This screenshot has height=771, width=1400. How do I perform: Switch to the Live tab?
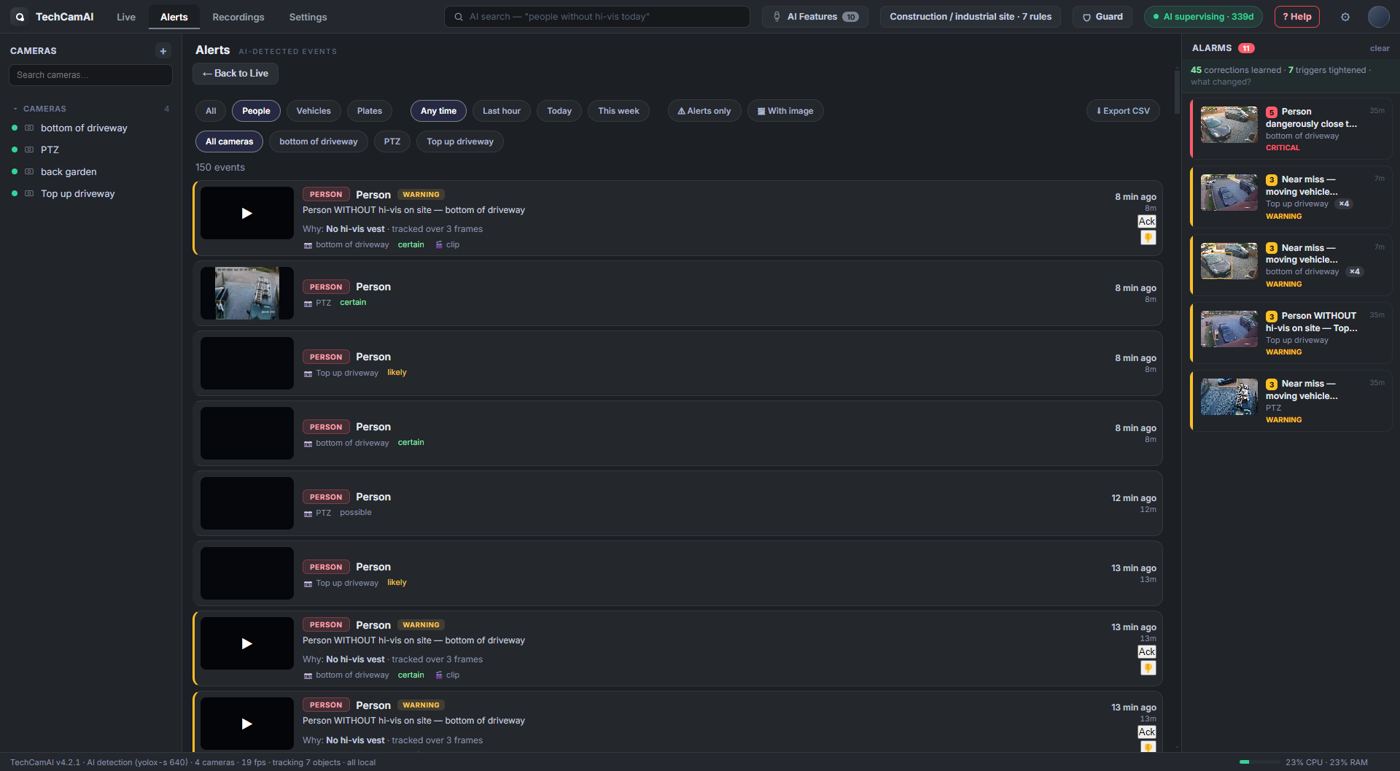pyautogui.click(x=126, y=17)
